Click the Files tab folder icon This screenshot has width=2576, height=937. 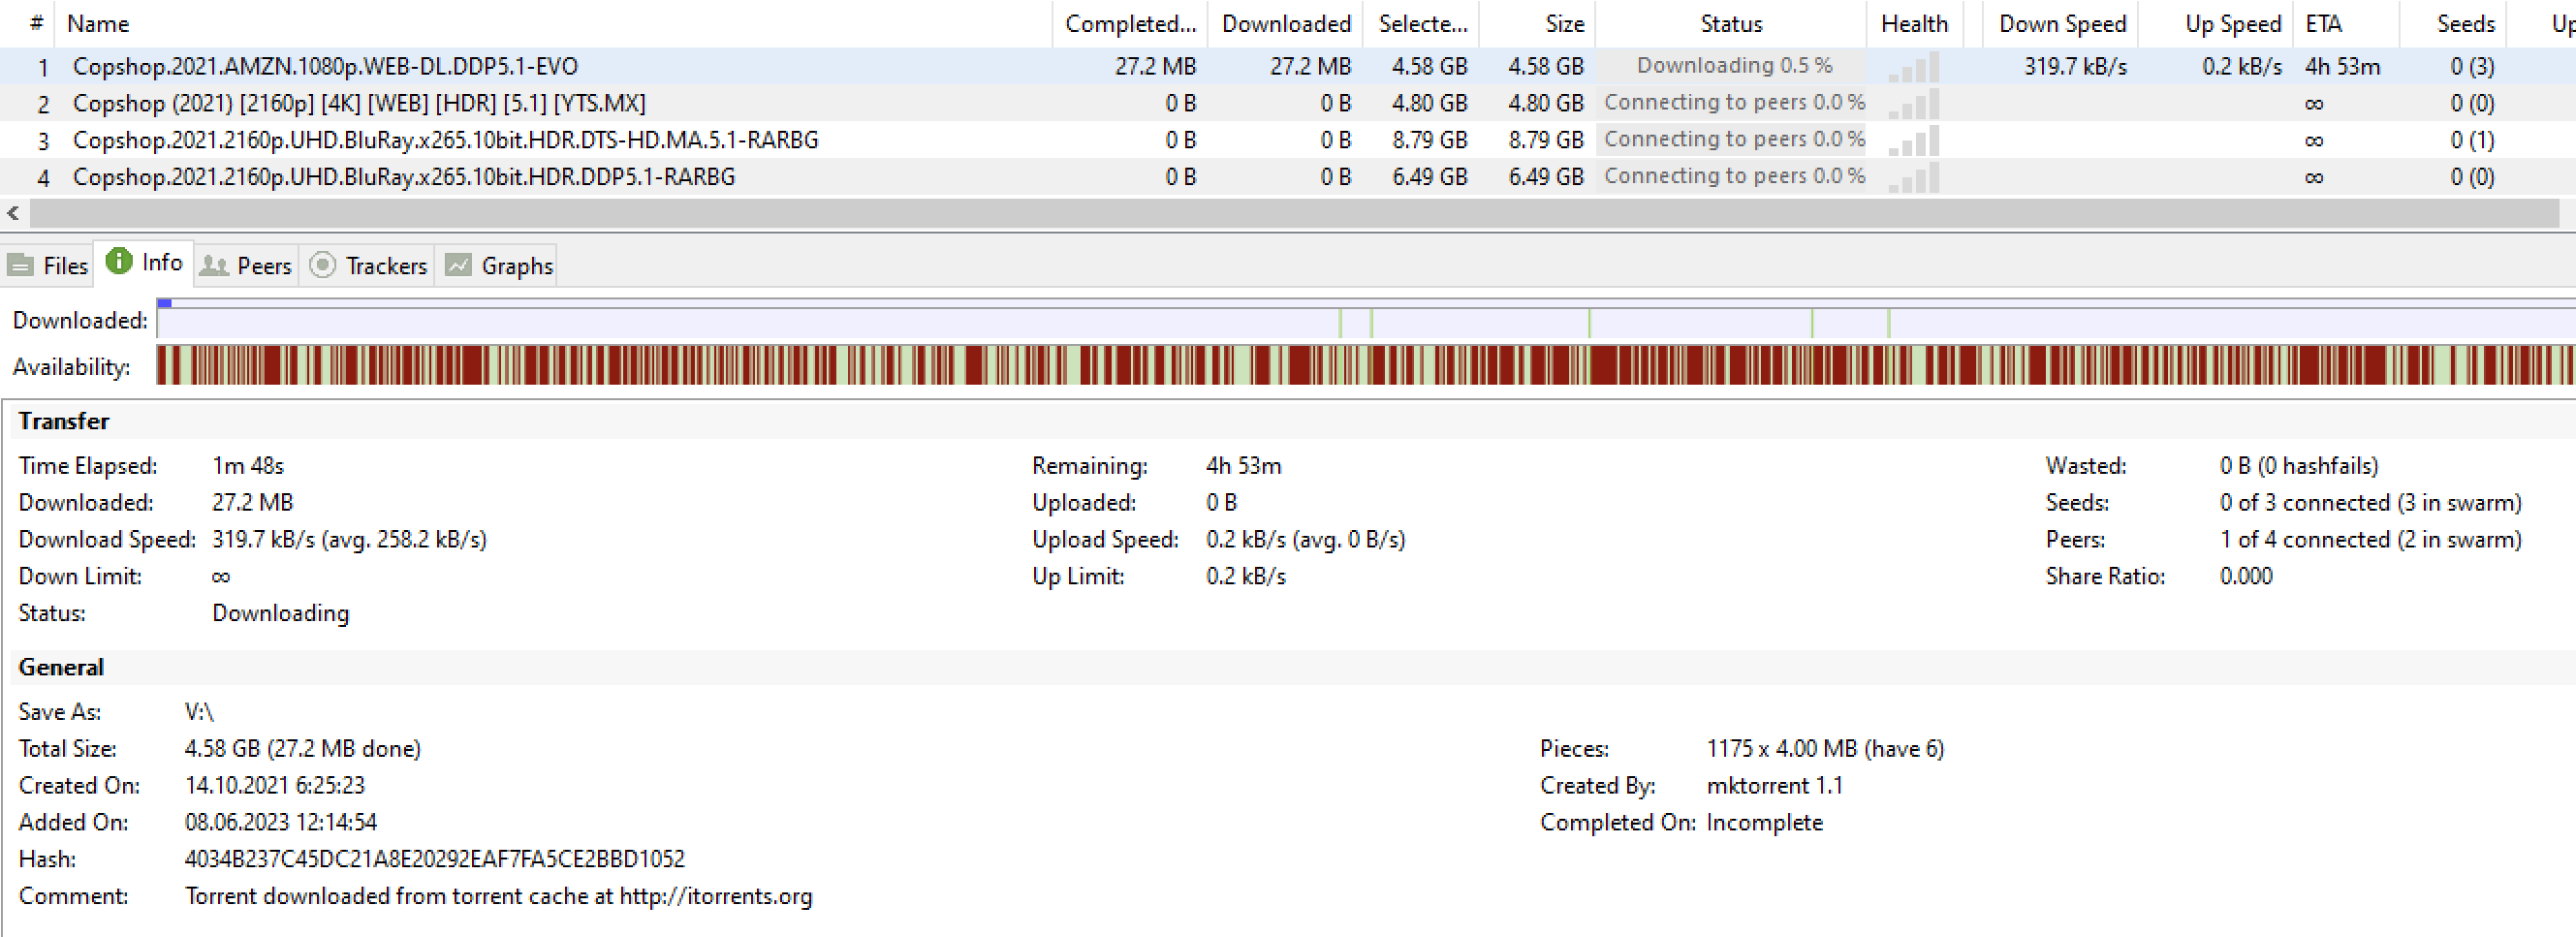20,266
